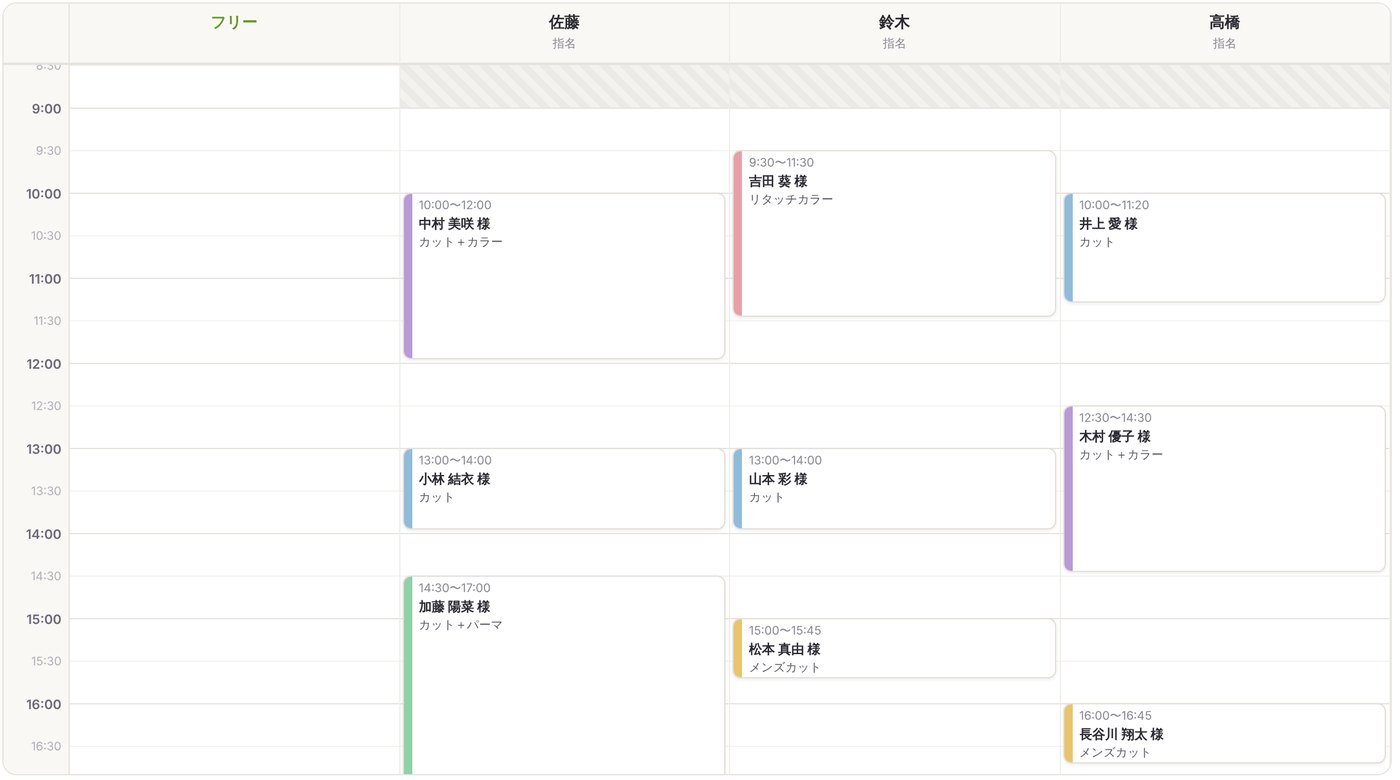The height and width of the screenshot is (780, 1400).
Task: Open 中村 美咲 appointment card
Action: click(564, 276)
